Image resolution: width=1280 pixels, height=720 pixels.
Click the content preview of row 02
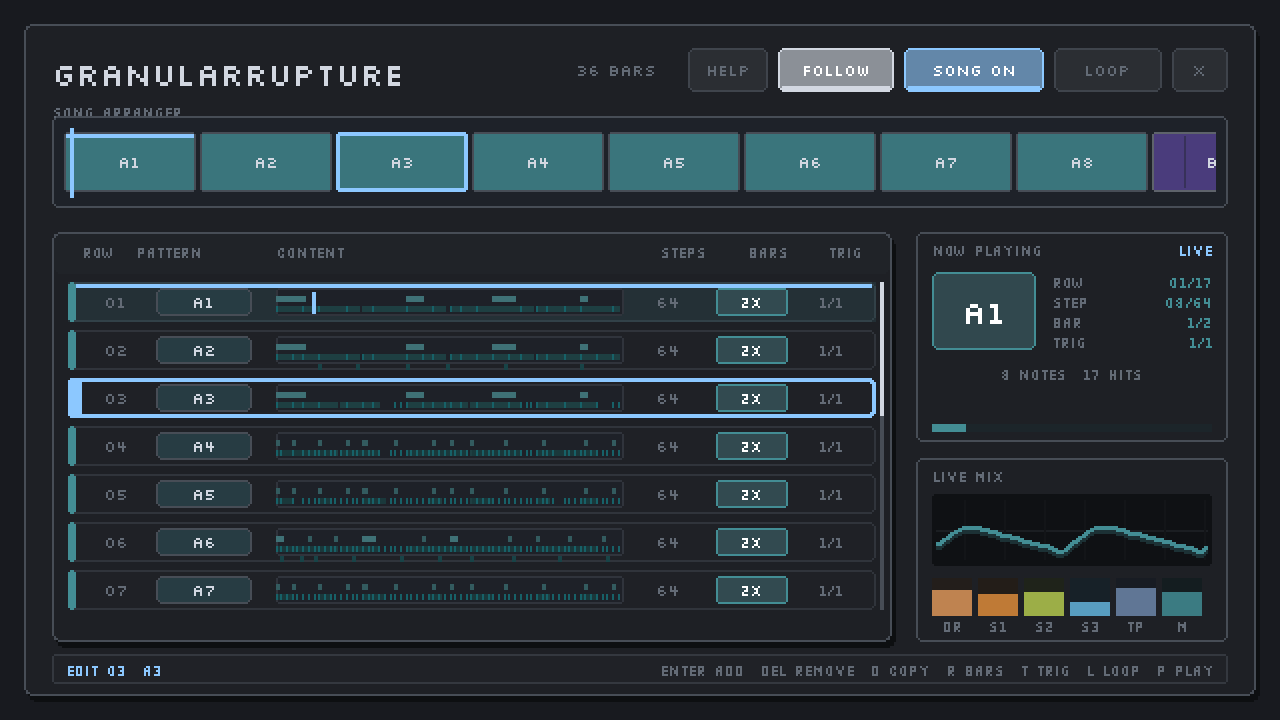(x=449, y=351)
